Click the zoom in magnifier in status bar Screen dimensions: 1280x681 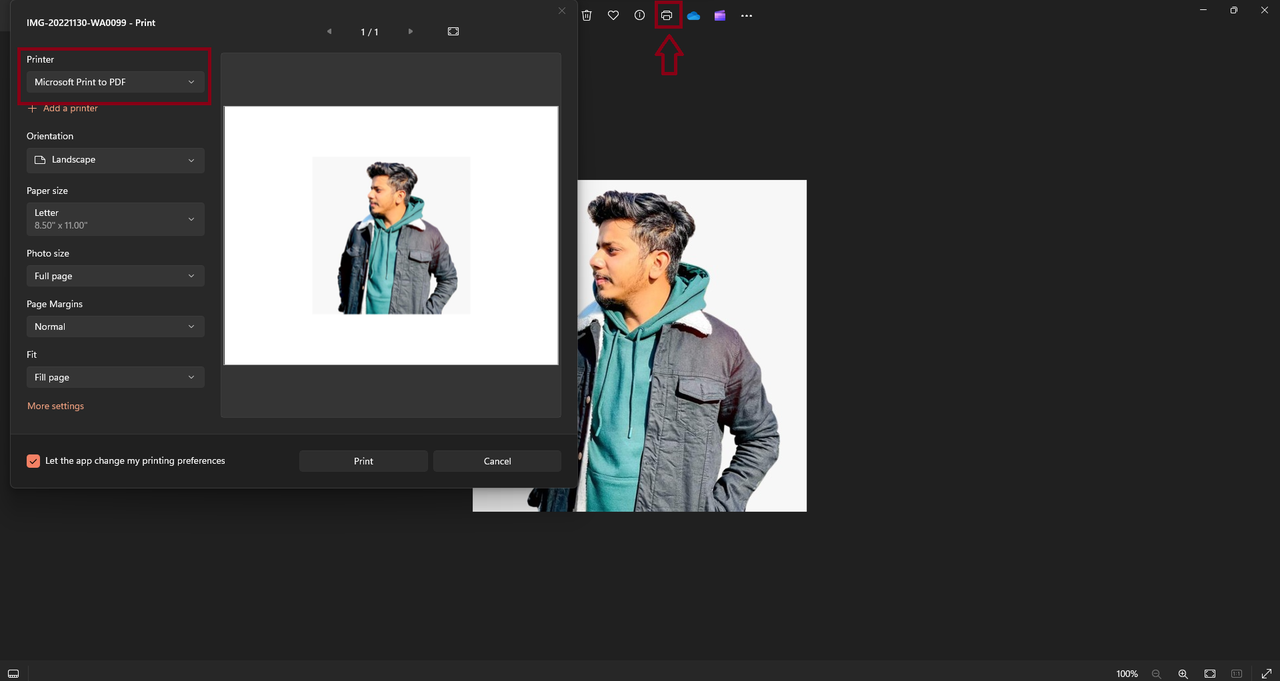[x=1183, y=674]
